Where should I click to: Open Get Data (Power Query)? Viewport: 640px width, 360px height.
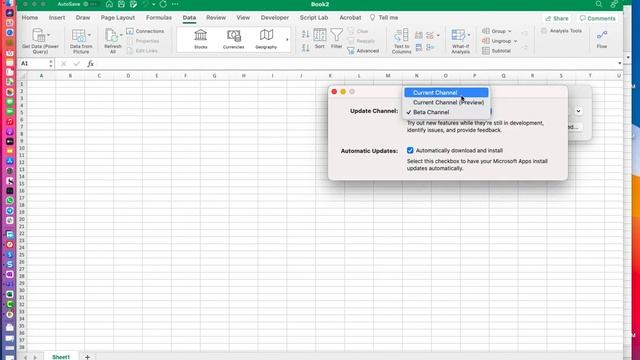click(x=40, y=41)
